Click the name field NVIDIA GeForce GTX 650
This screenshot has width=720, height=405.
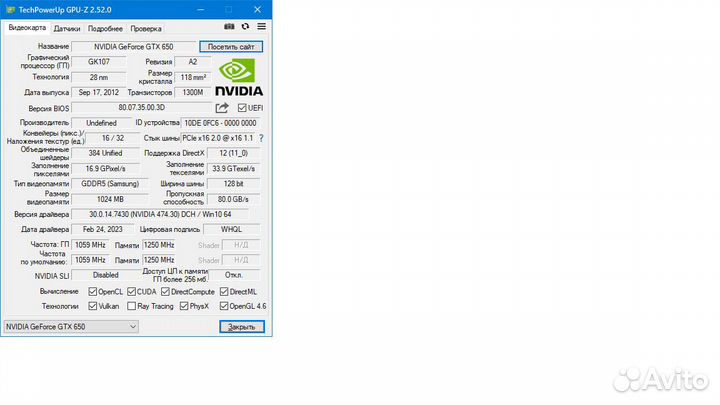coord(134,46)
